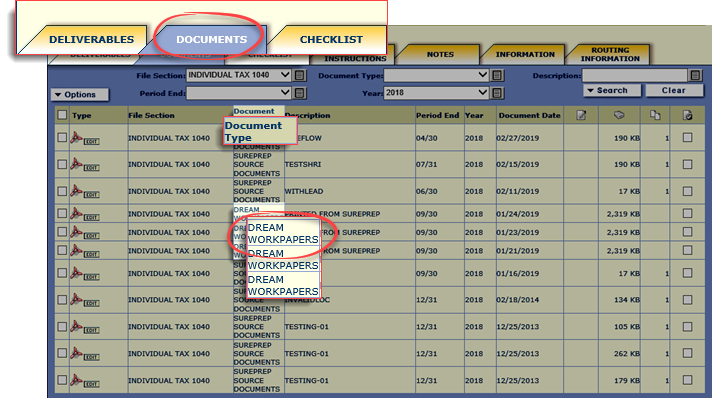
Task: Expand the Options menu button
Action: (x=80, y=95)
